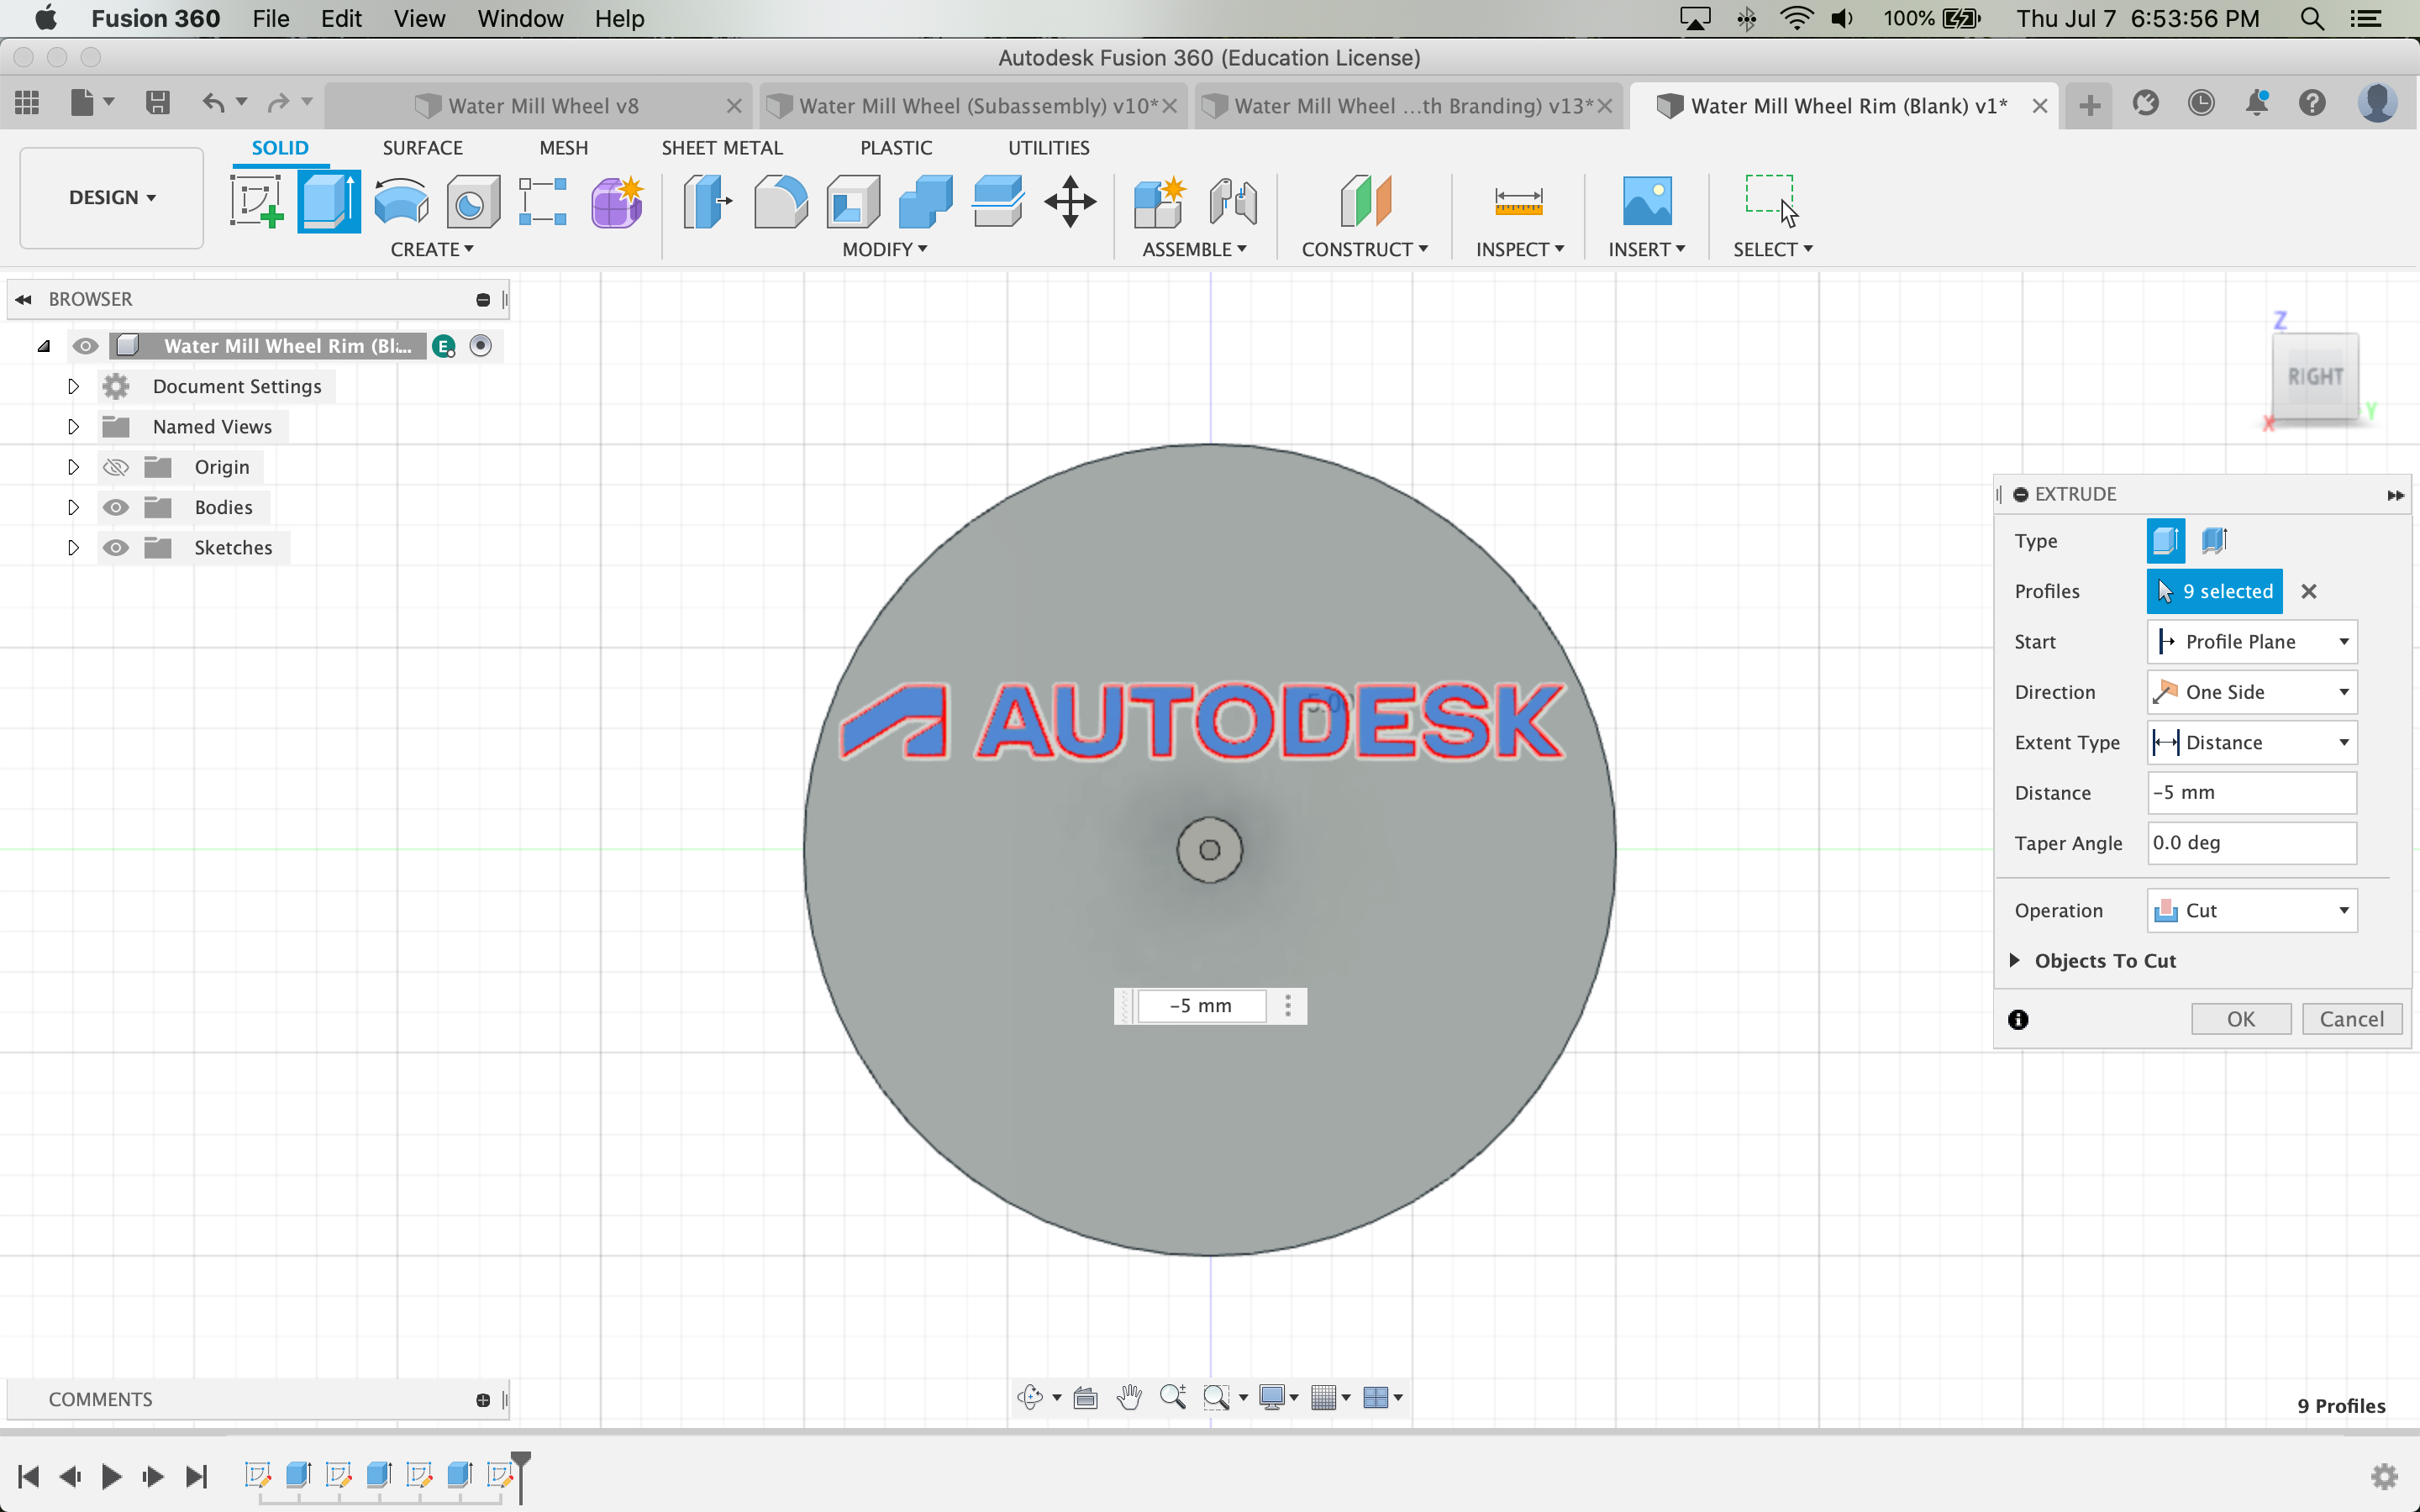Save the document with the Save icon

(x=157, y=102)
